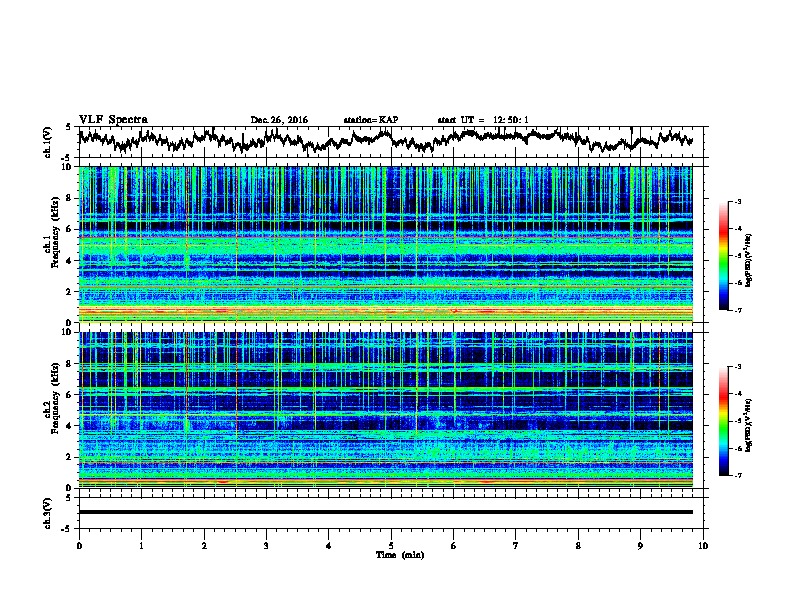The width and height of the screenshot is (792, 612).
Task: Click the "ch.1 Frequency (kHz)" axis label
Action: [x=52, y=233]
